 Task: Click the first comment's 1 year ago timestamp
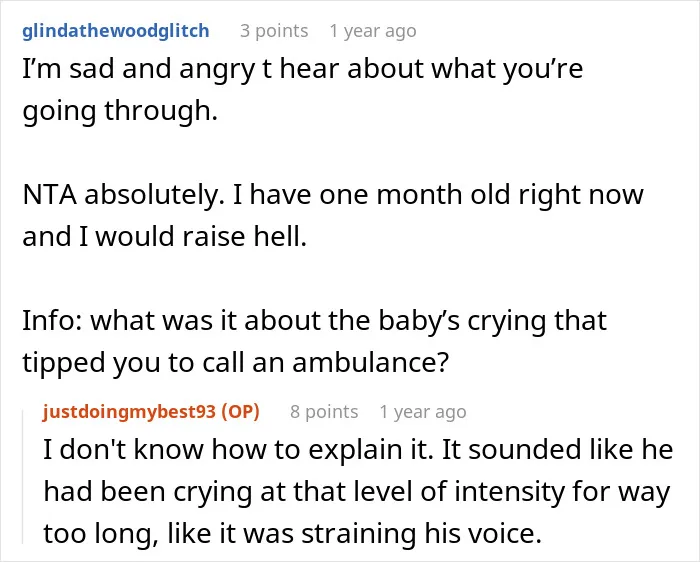(x=373, y=31)
